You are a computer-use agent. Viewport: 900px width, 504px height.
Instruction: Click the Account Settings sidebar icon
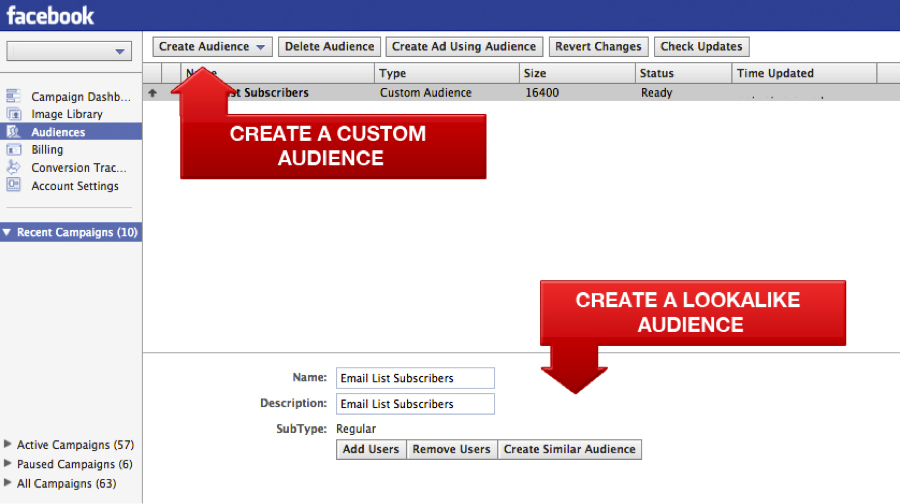[13, 185]
